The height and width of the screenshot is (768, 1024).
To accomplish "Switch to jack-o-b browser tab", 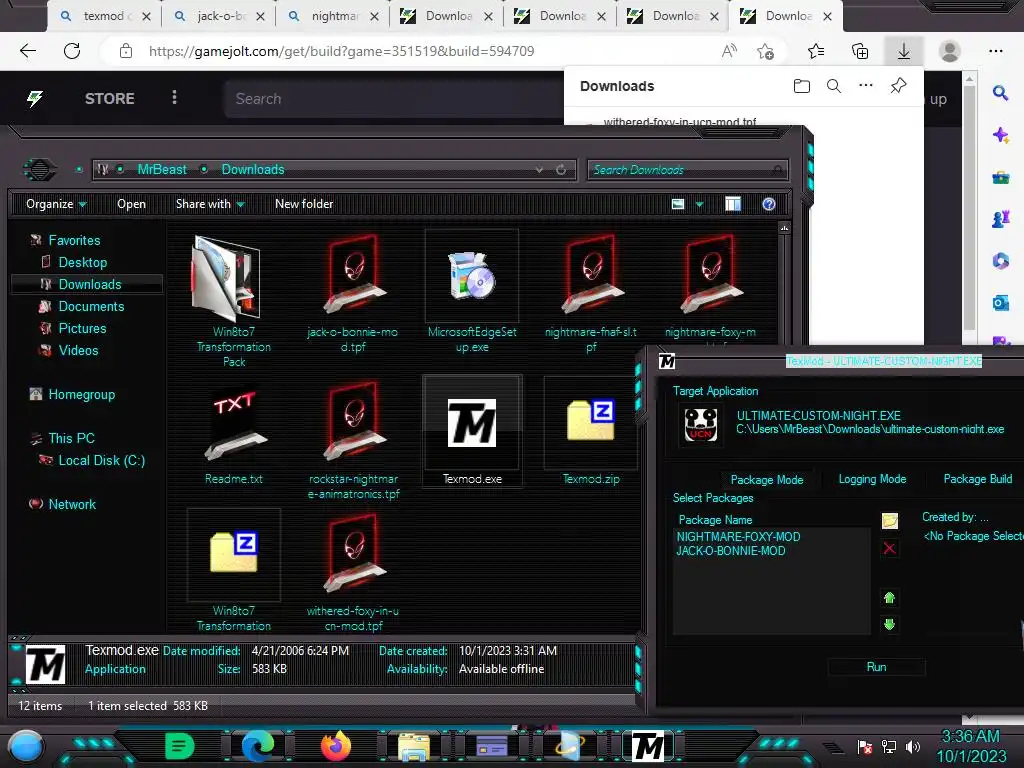I will [219, 16].
